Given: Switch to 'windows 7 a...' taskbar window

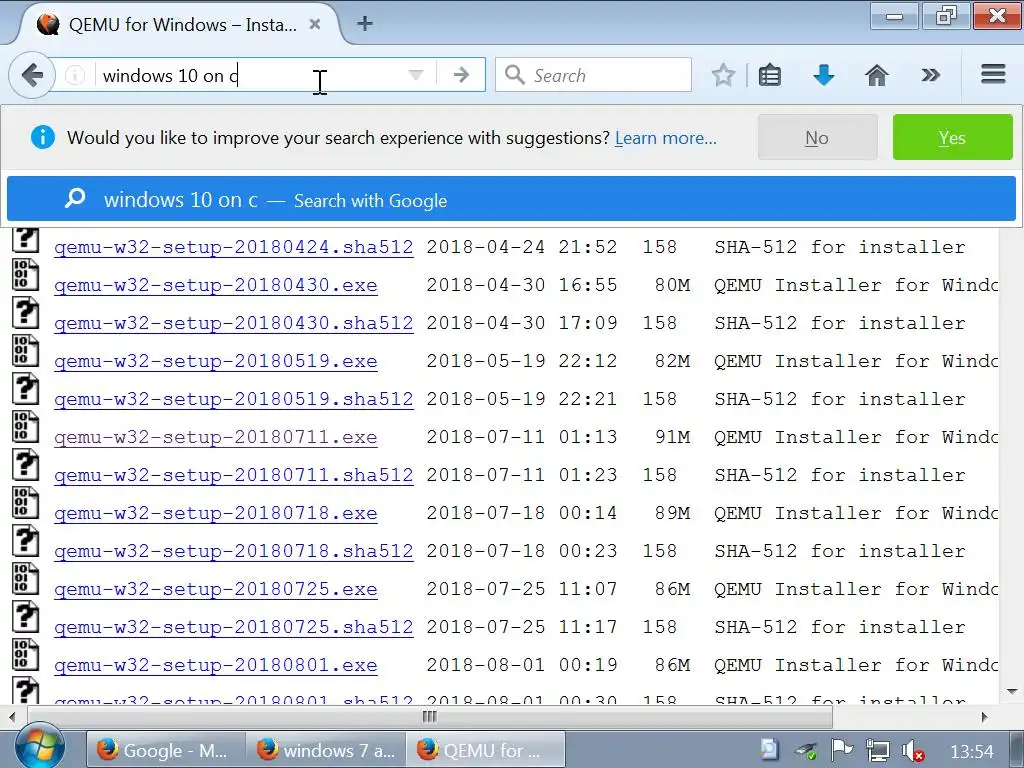Looking at the screenshot, I should click(x=326, y=750).
